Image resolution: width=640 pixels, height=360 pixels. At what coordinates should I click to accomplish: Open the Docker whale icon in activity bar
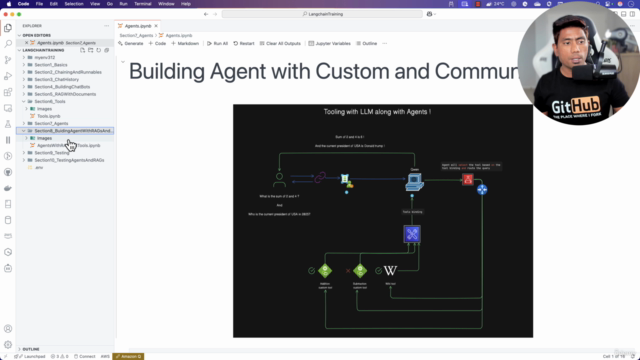click(8, 188)
